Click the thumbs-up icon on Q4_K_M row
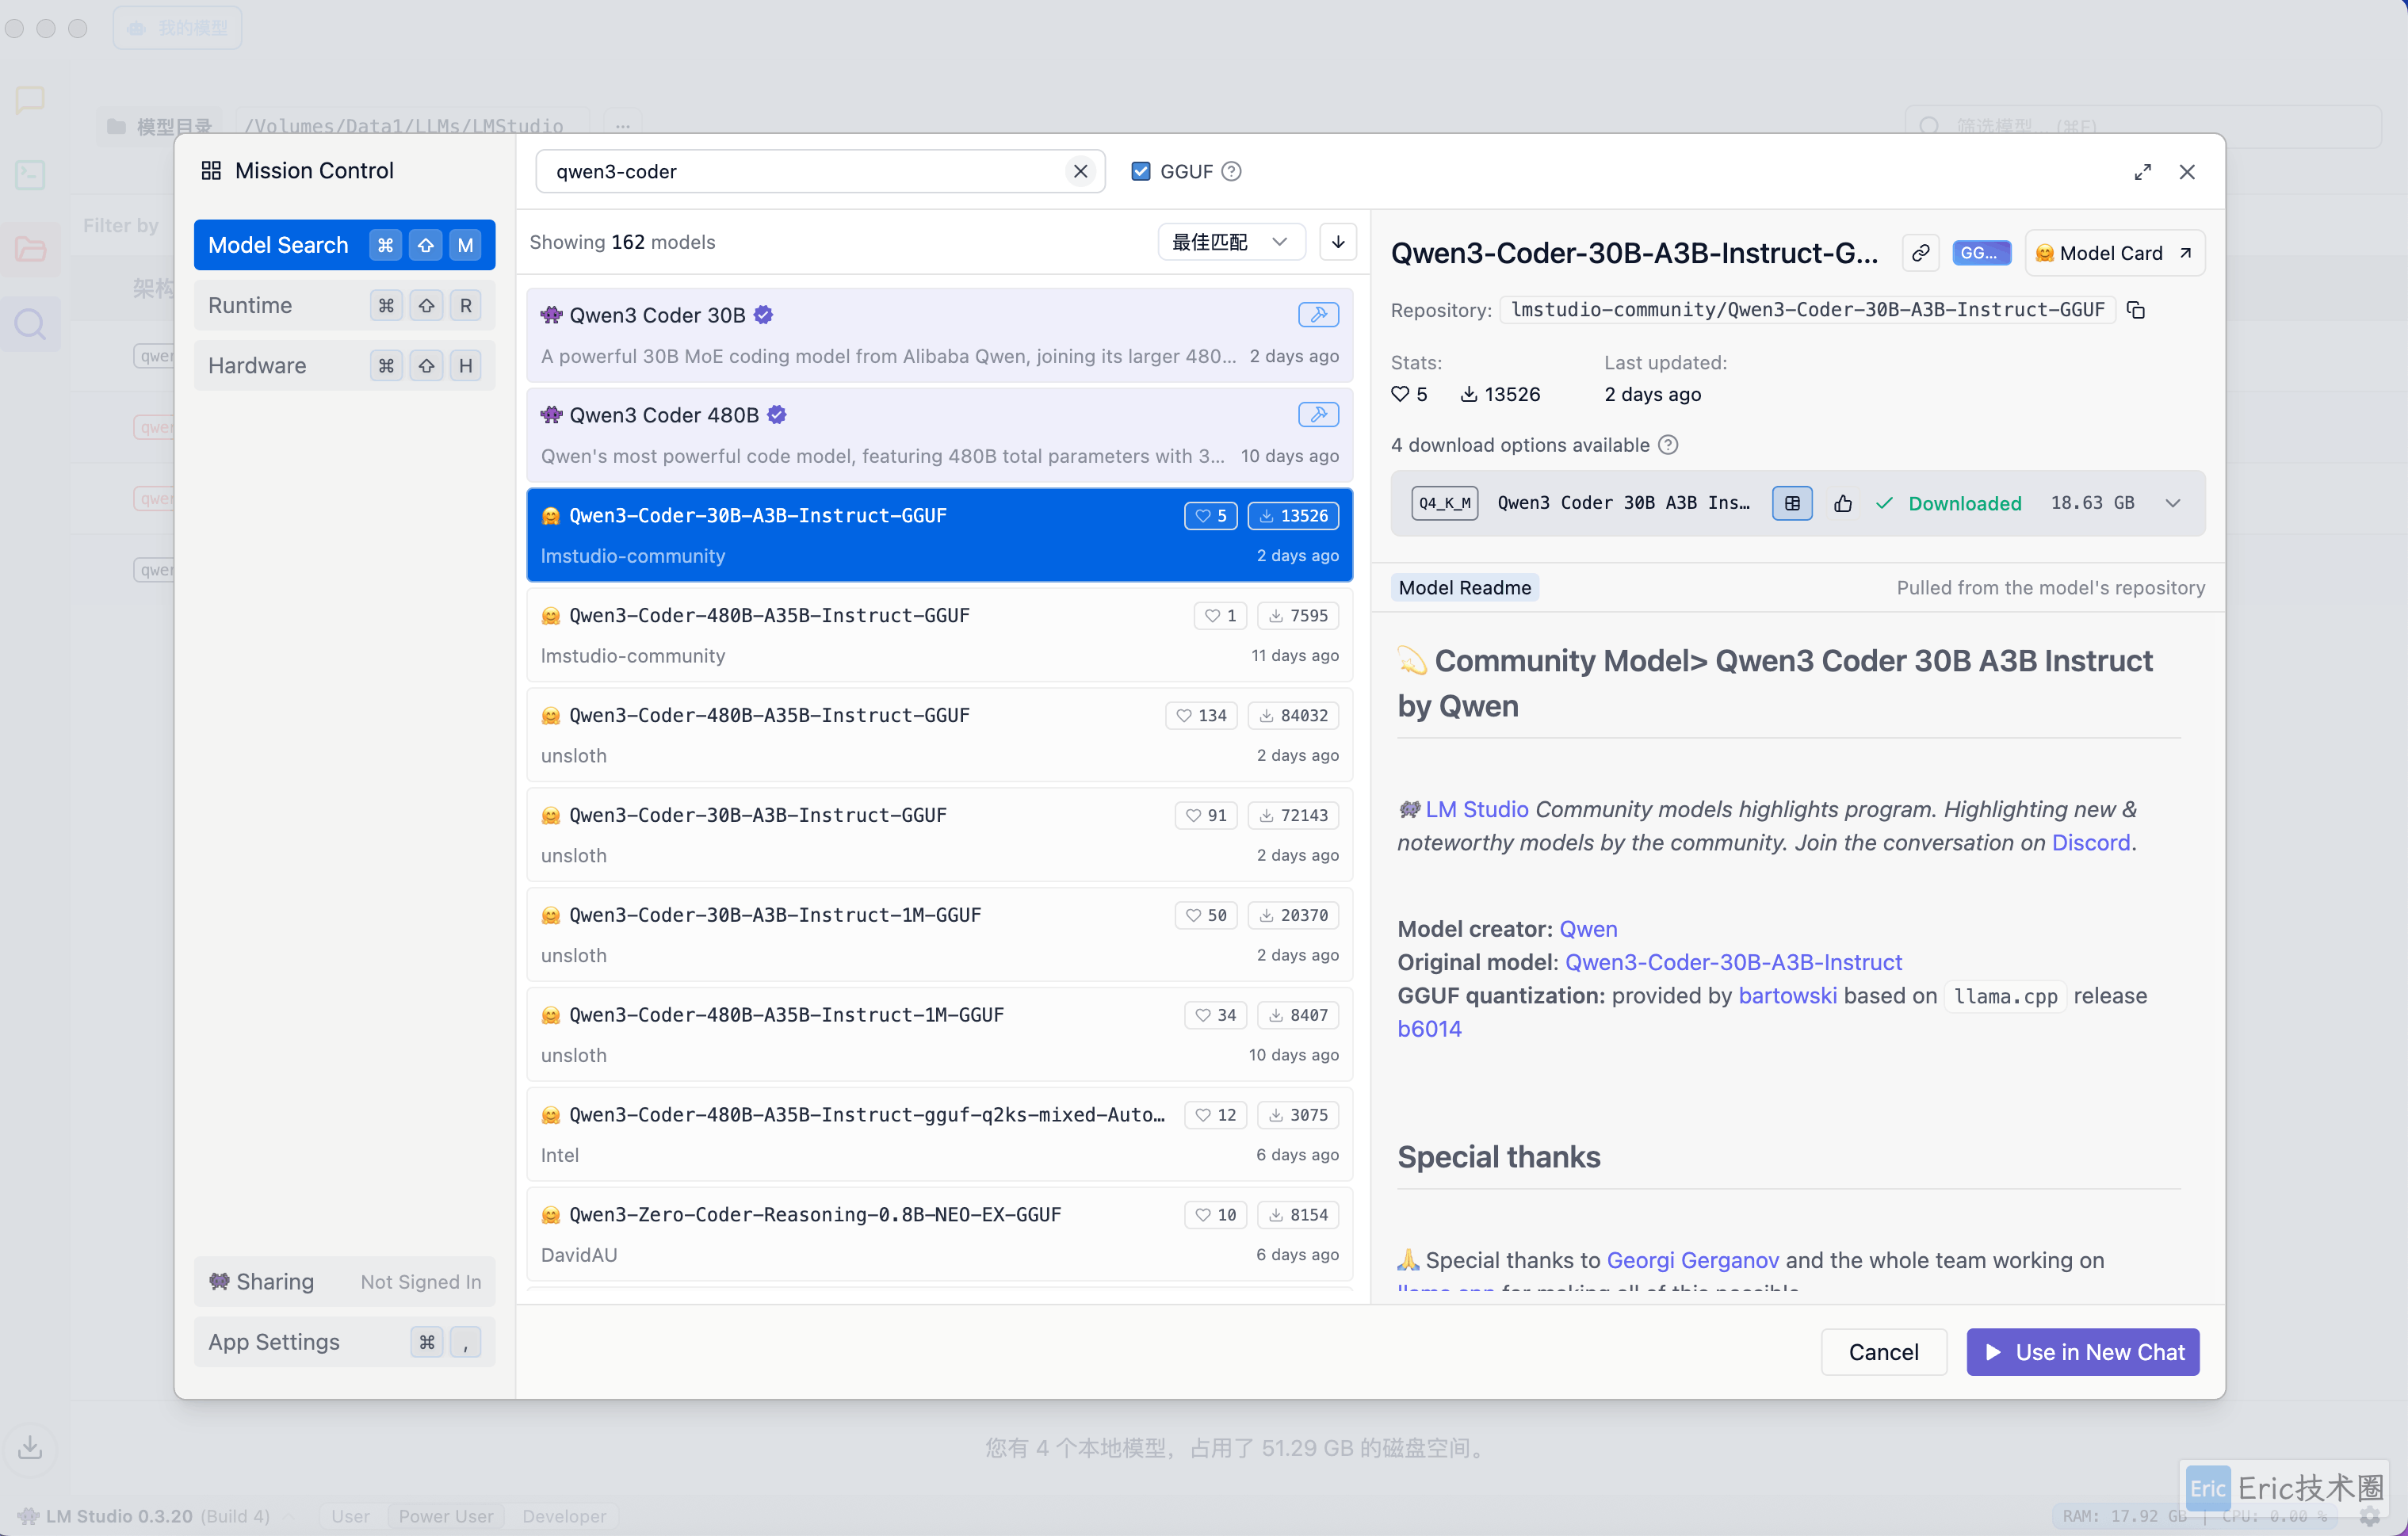The image size is (2408, 1536). 1842,503
